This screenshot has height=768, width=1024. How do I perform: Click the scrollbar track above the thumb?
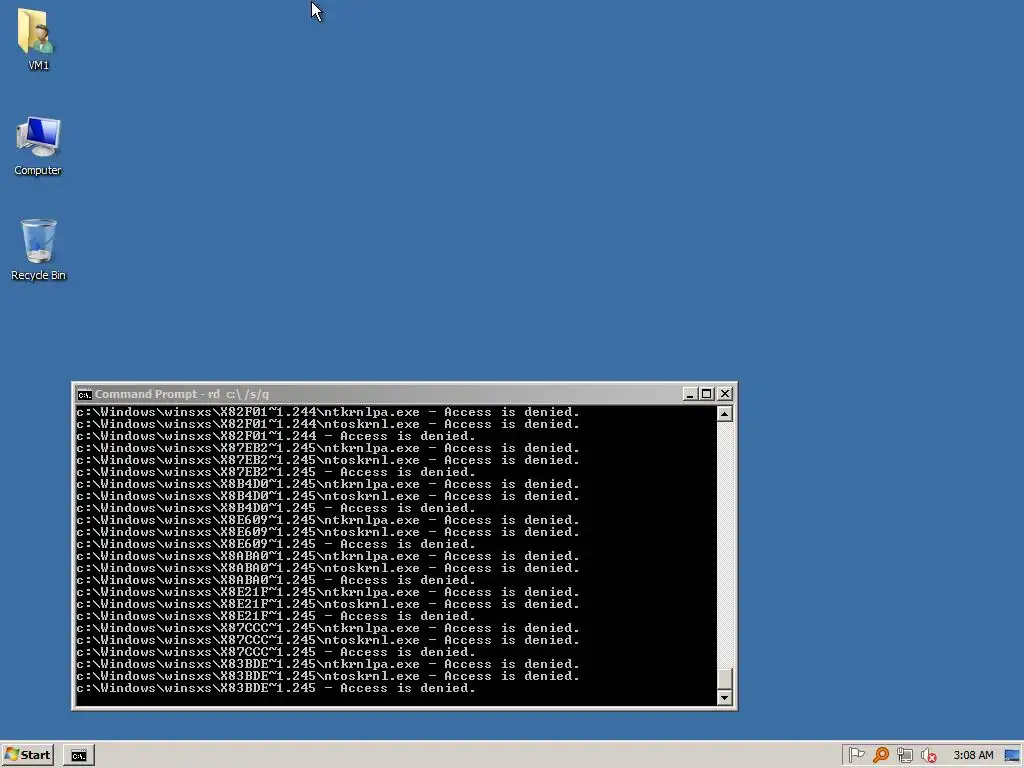tap(724, 545)
